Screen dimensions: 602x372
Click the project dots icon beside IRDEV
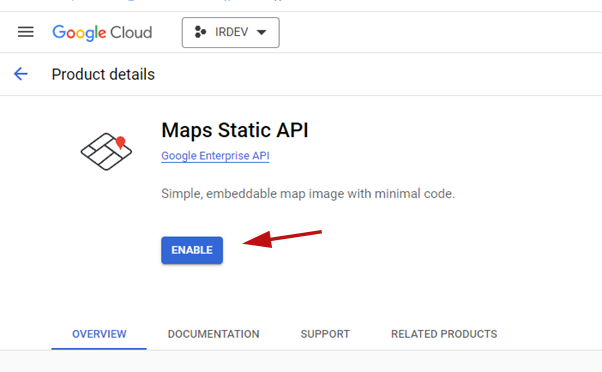(200, 32)
